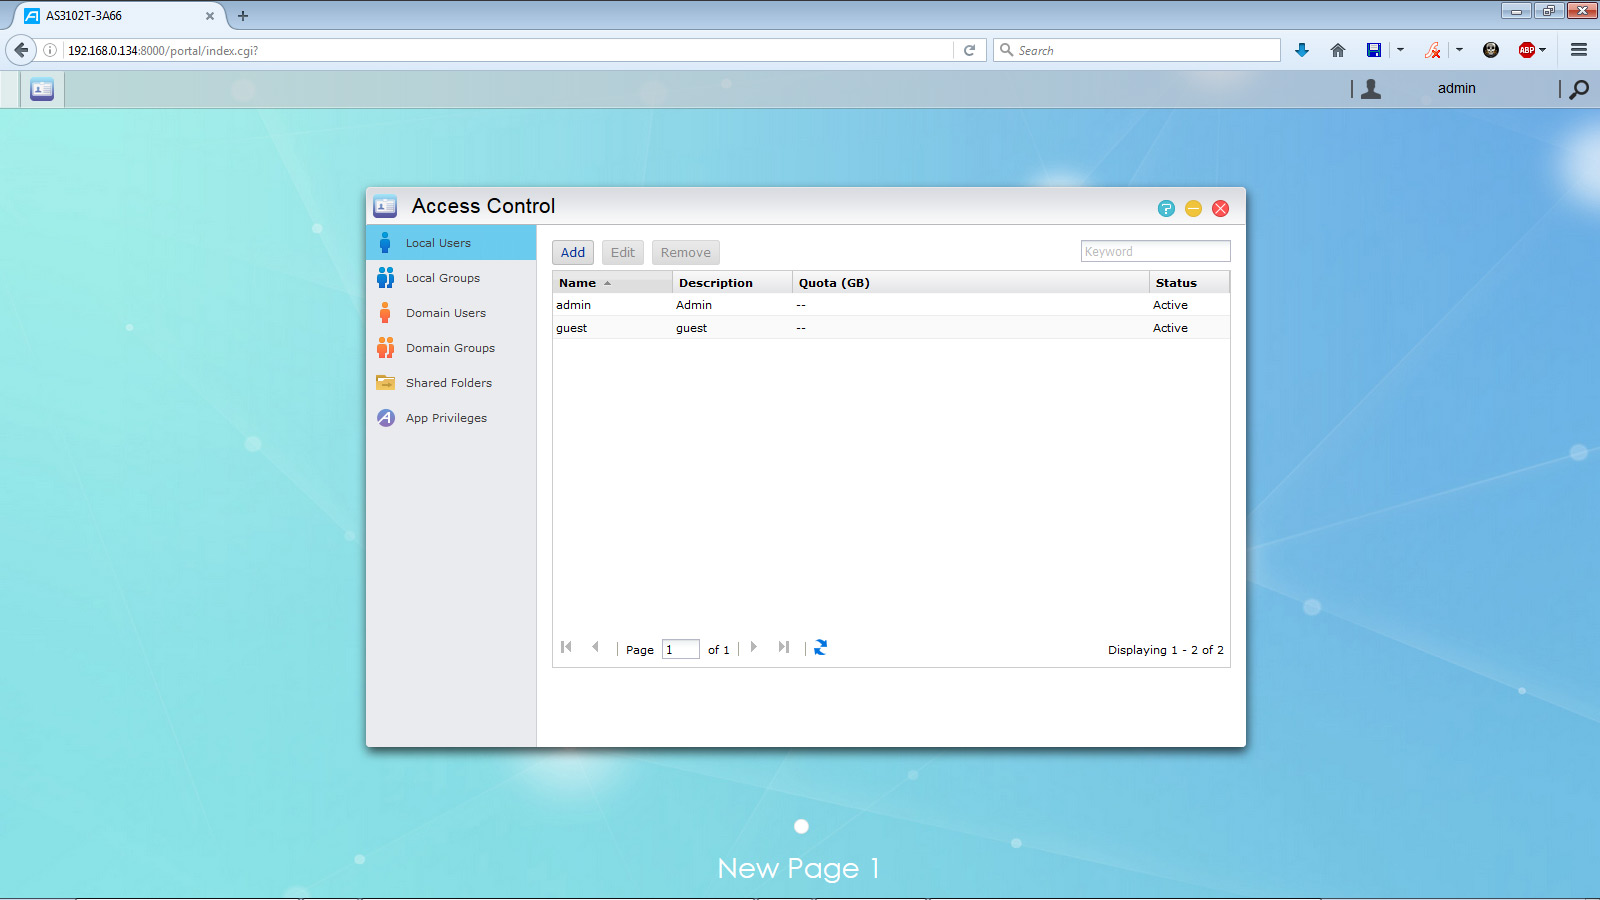Open the portal search magnifier icon
The image size is (1600, 900).
pos(1579,89)
